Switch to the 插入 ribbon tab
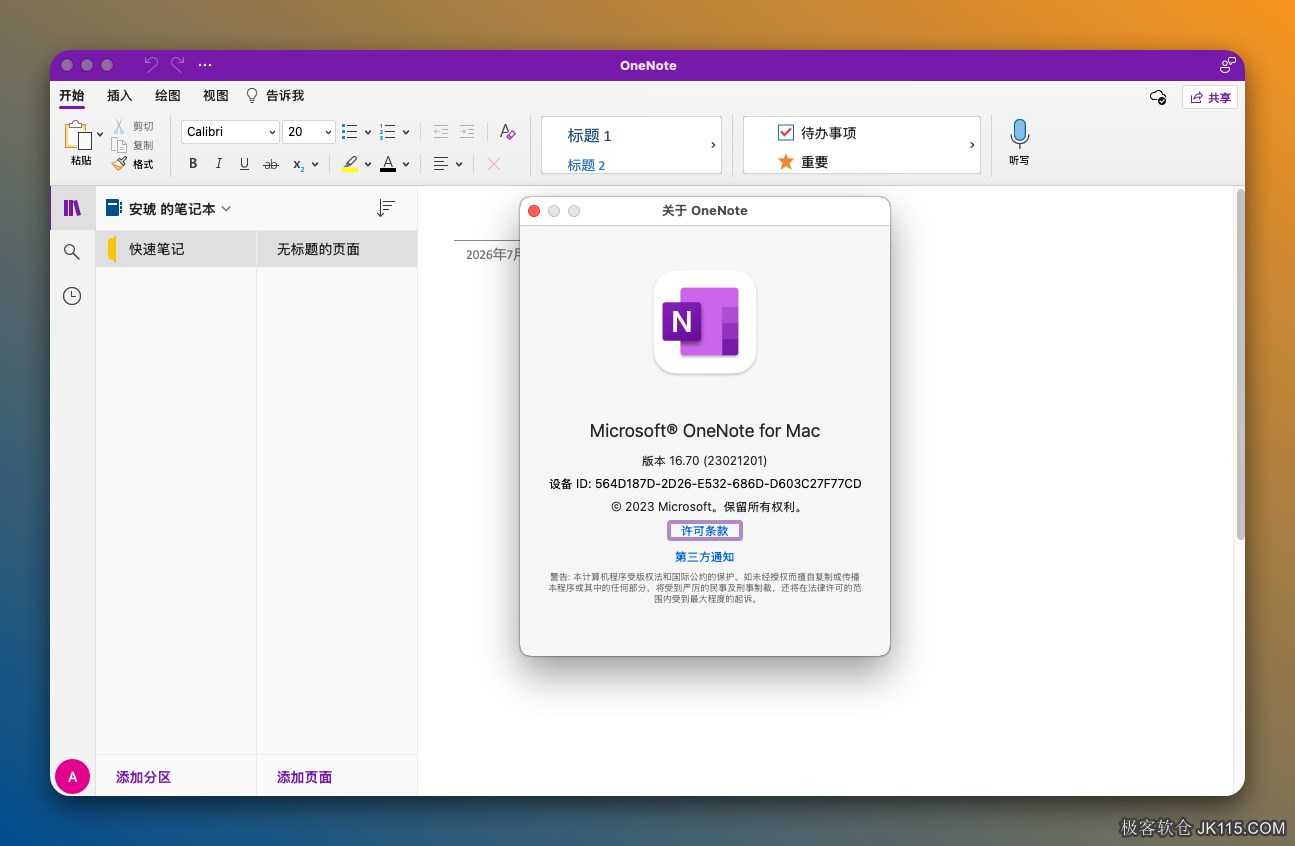This screenshot has width=1295, height=846. click(120, 96)
